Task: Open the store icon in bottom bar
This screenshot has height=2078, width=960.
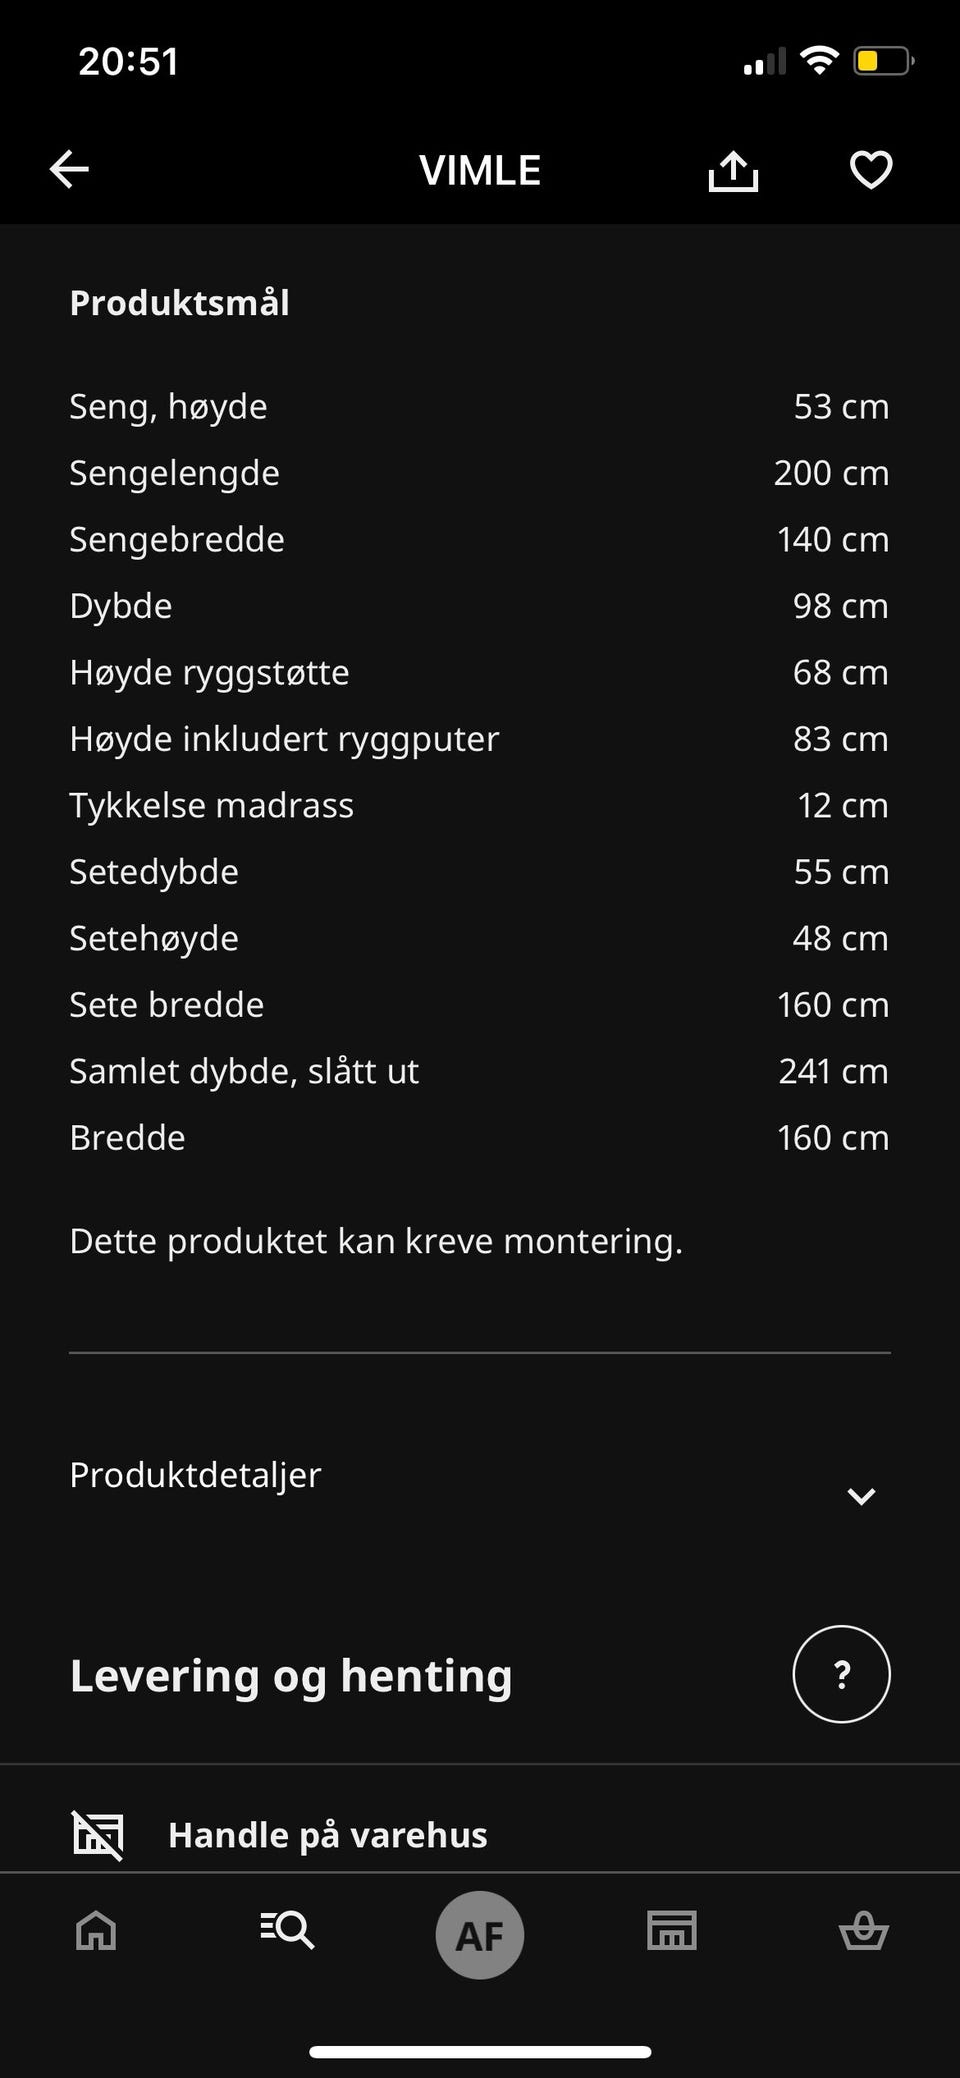Action: 672,1930
